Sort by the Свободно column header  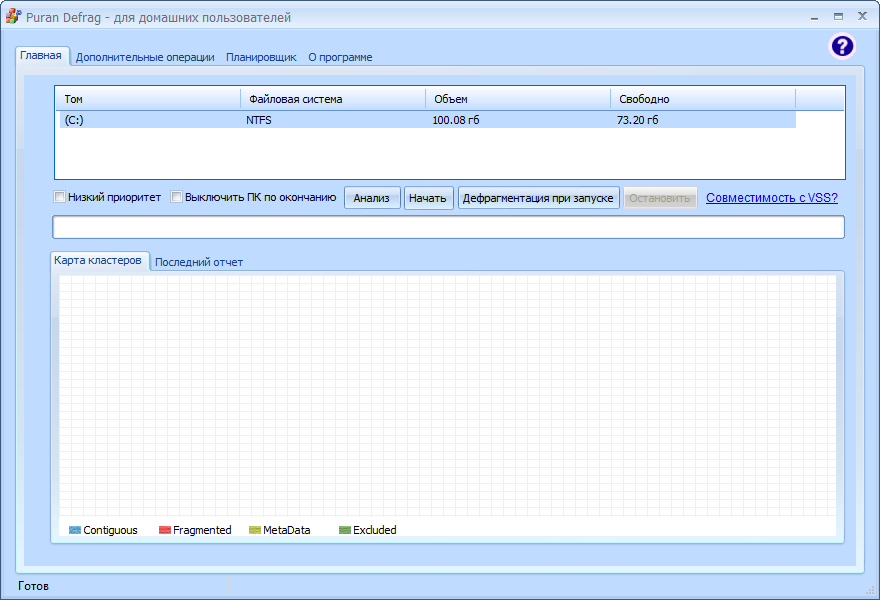point(703,99)
